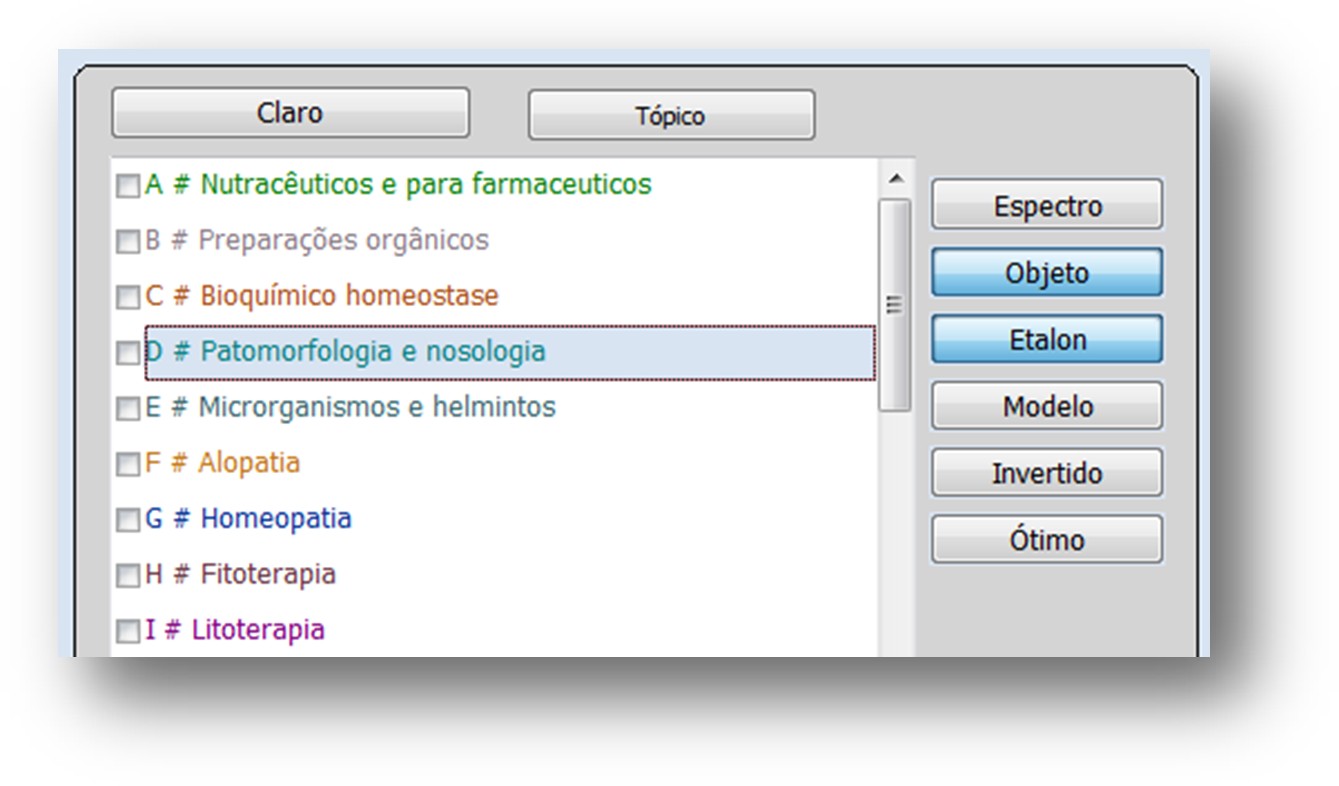Select the Invertido button
The image size is (1339, 786).
(x=1047, y=473)
